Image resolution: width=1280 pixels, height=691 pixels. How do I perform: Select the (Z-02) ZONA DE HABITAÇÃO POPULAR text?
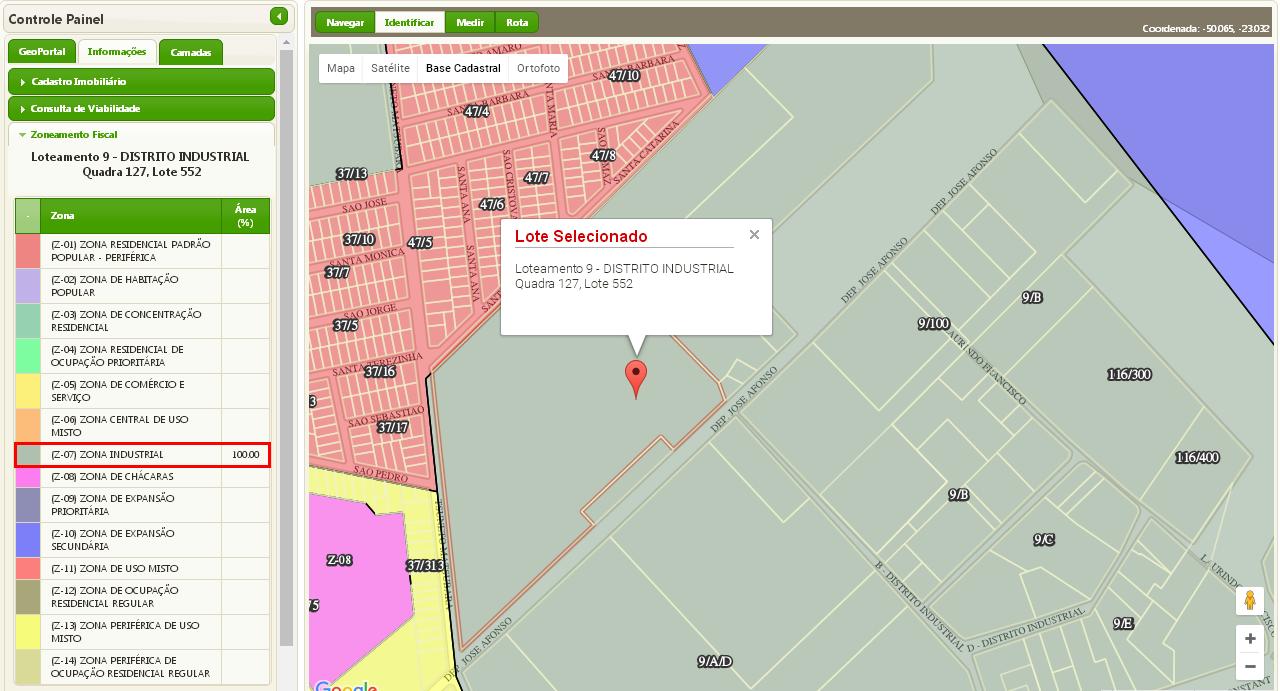pos(115,286)
